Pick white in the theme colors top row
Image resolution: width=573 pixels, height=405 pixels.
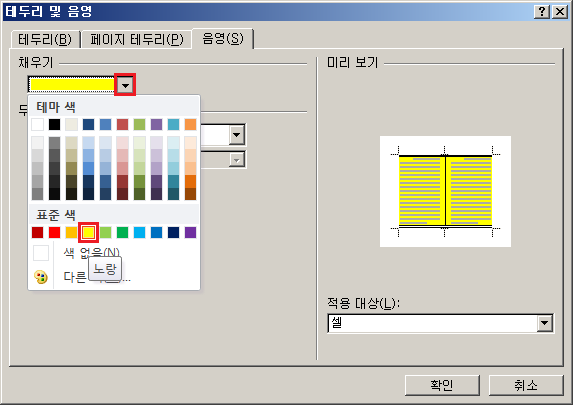37,124
